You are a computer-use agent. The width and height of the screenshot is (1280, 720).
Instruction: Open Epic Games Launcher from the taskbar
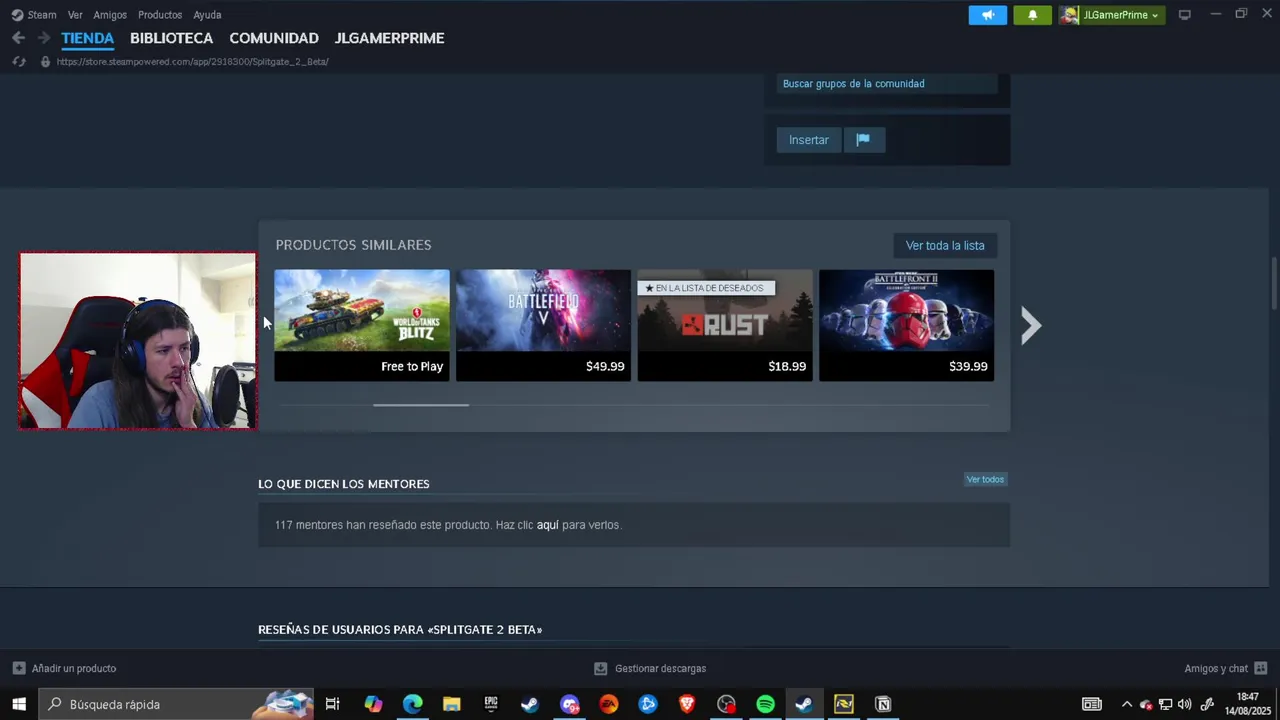tap(490, 704)
